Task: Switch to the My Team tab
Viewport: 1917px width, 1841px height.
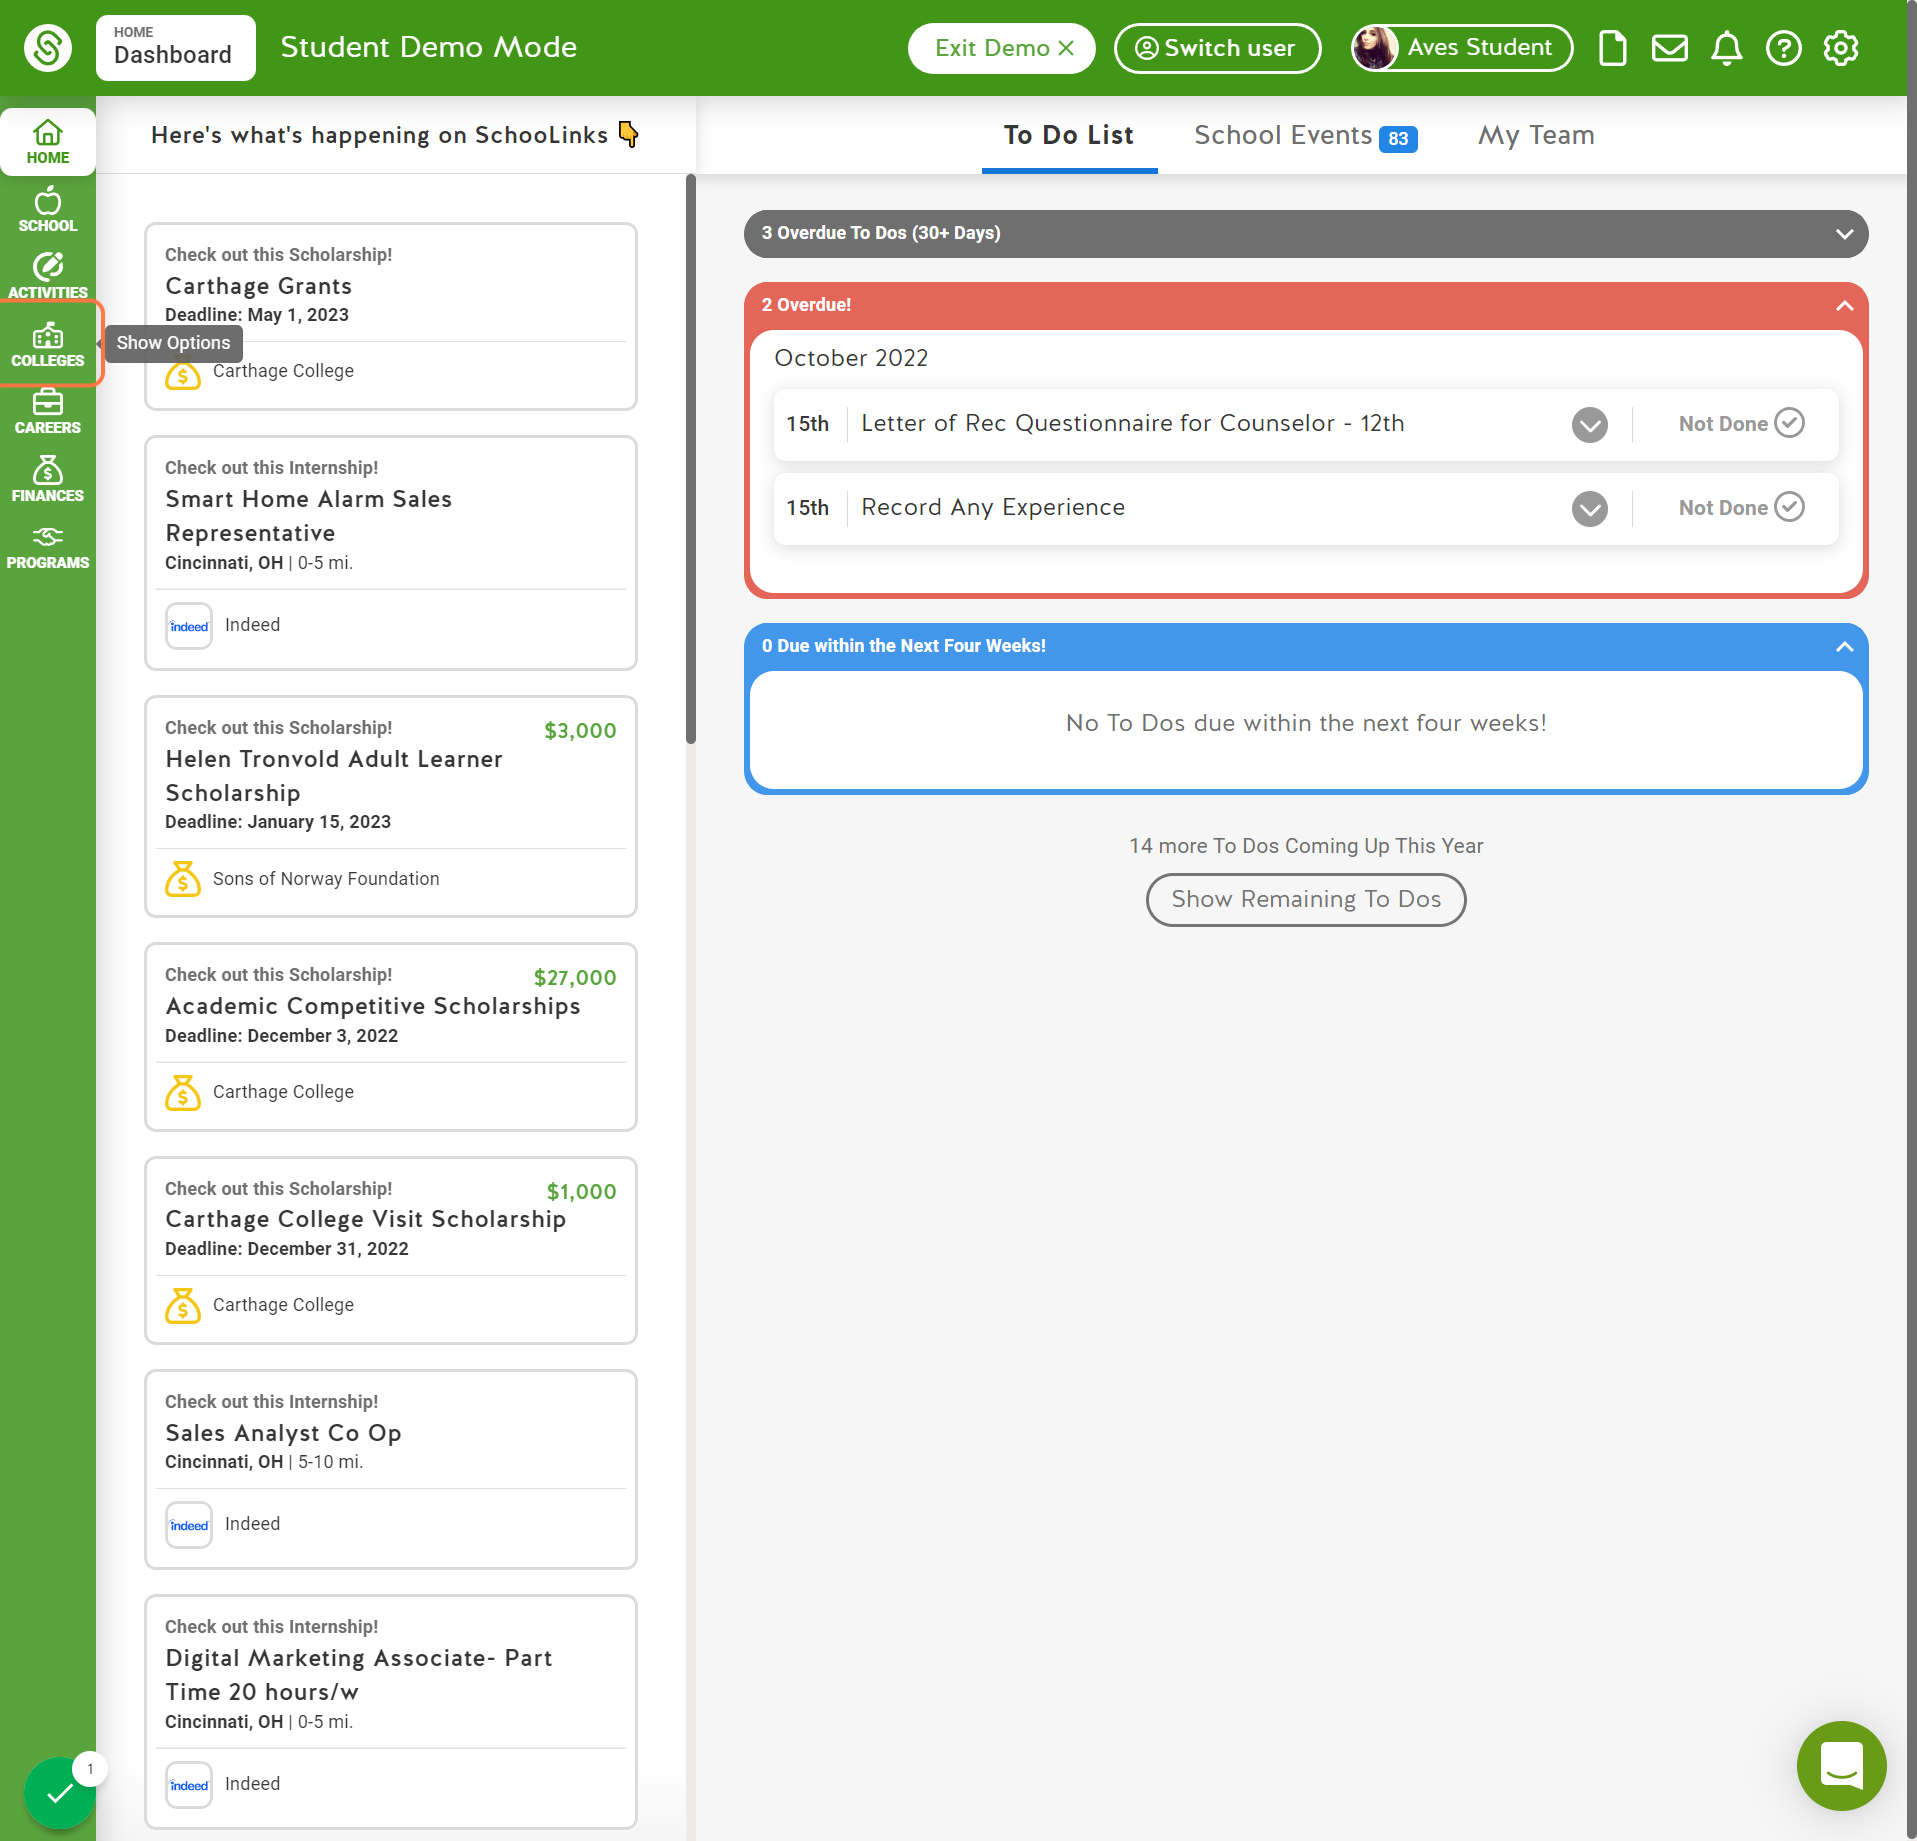Action: [x=1536, y=135]
